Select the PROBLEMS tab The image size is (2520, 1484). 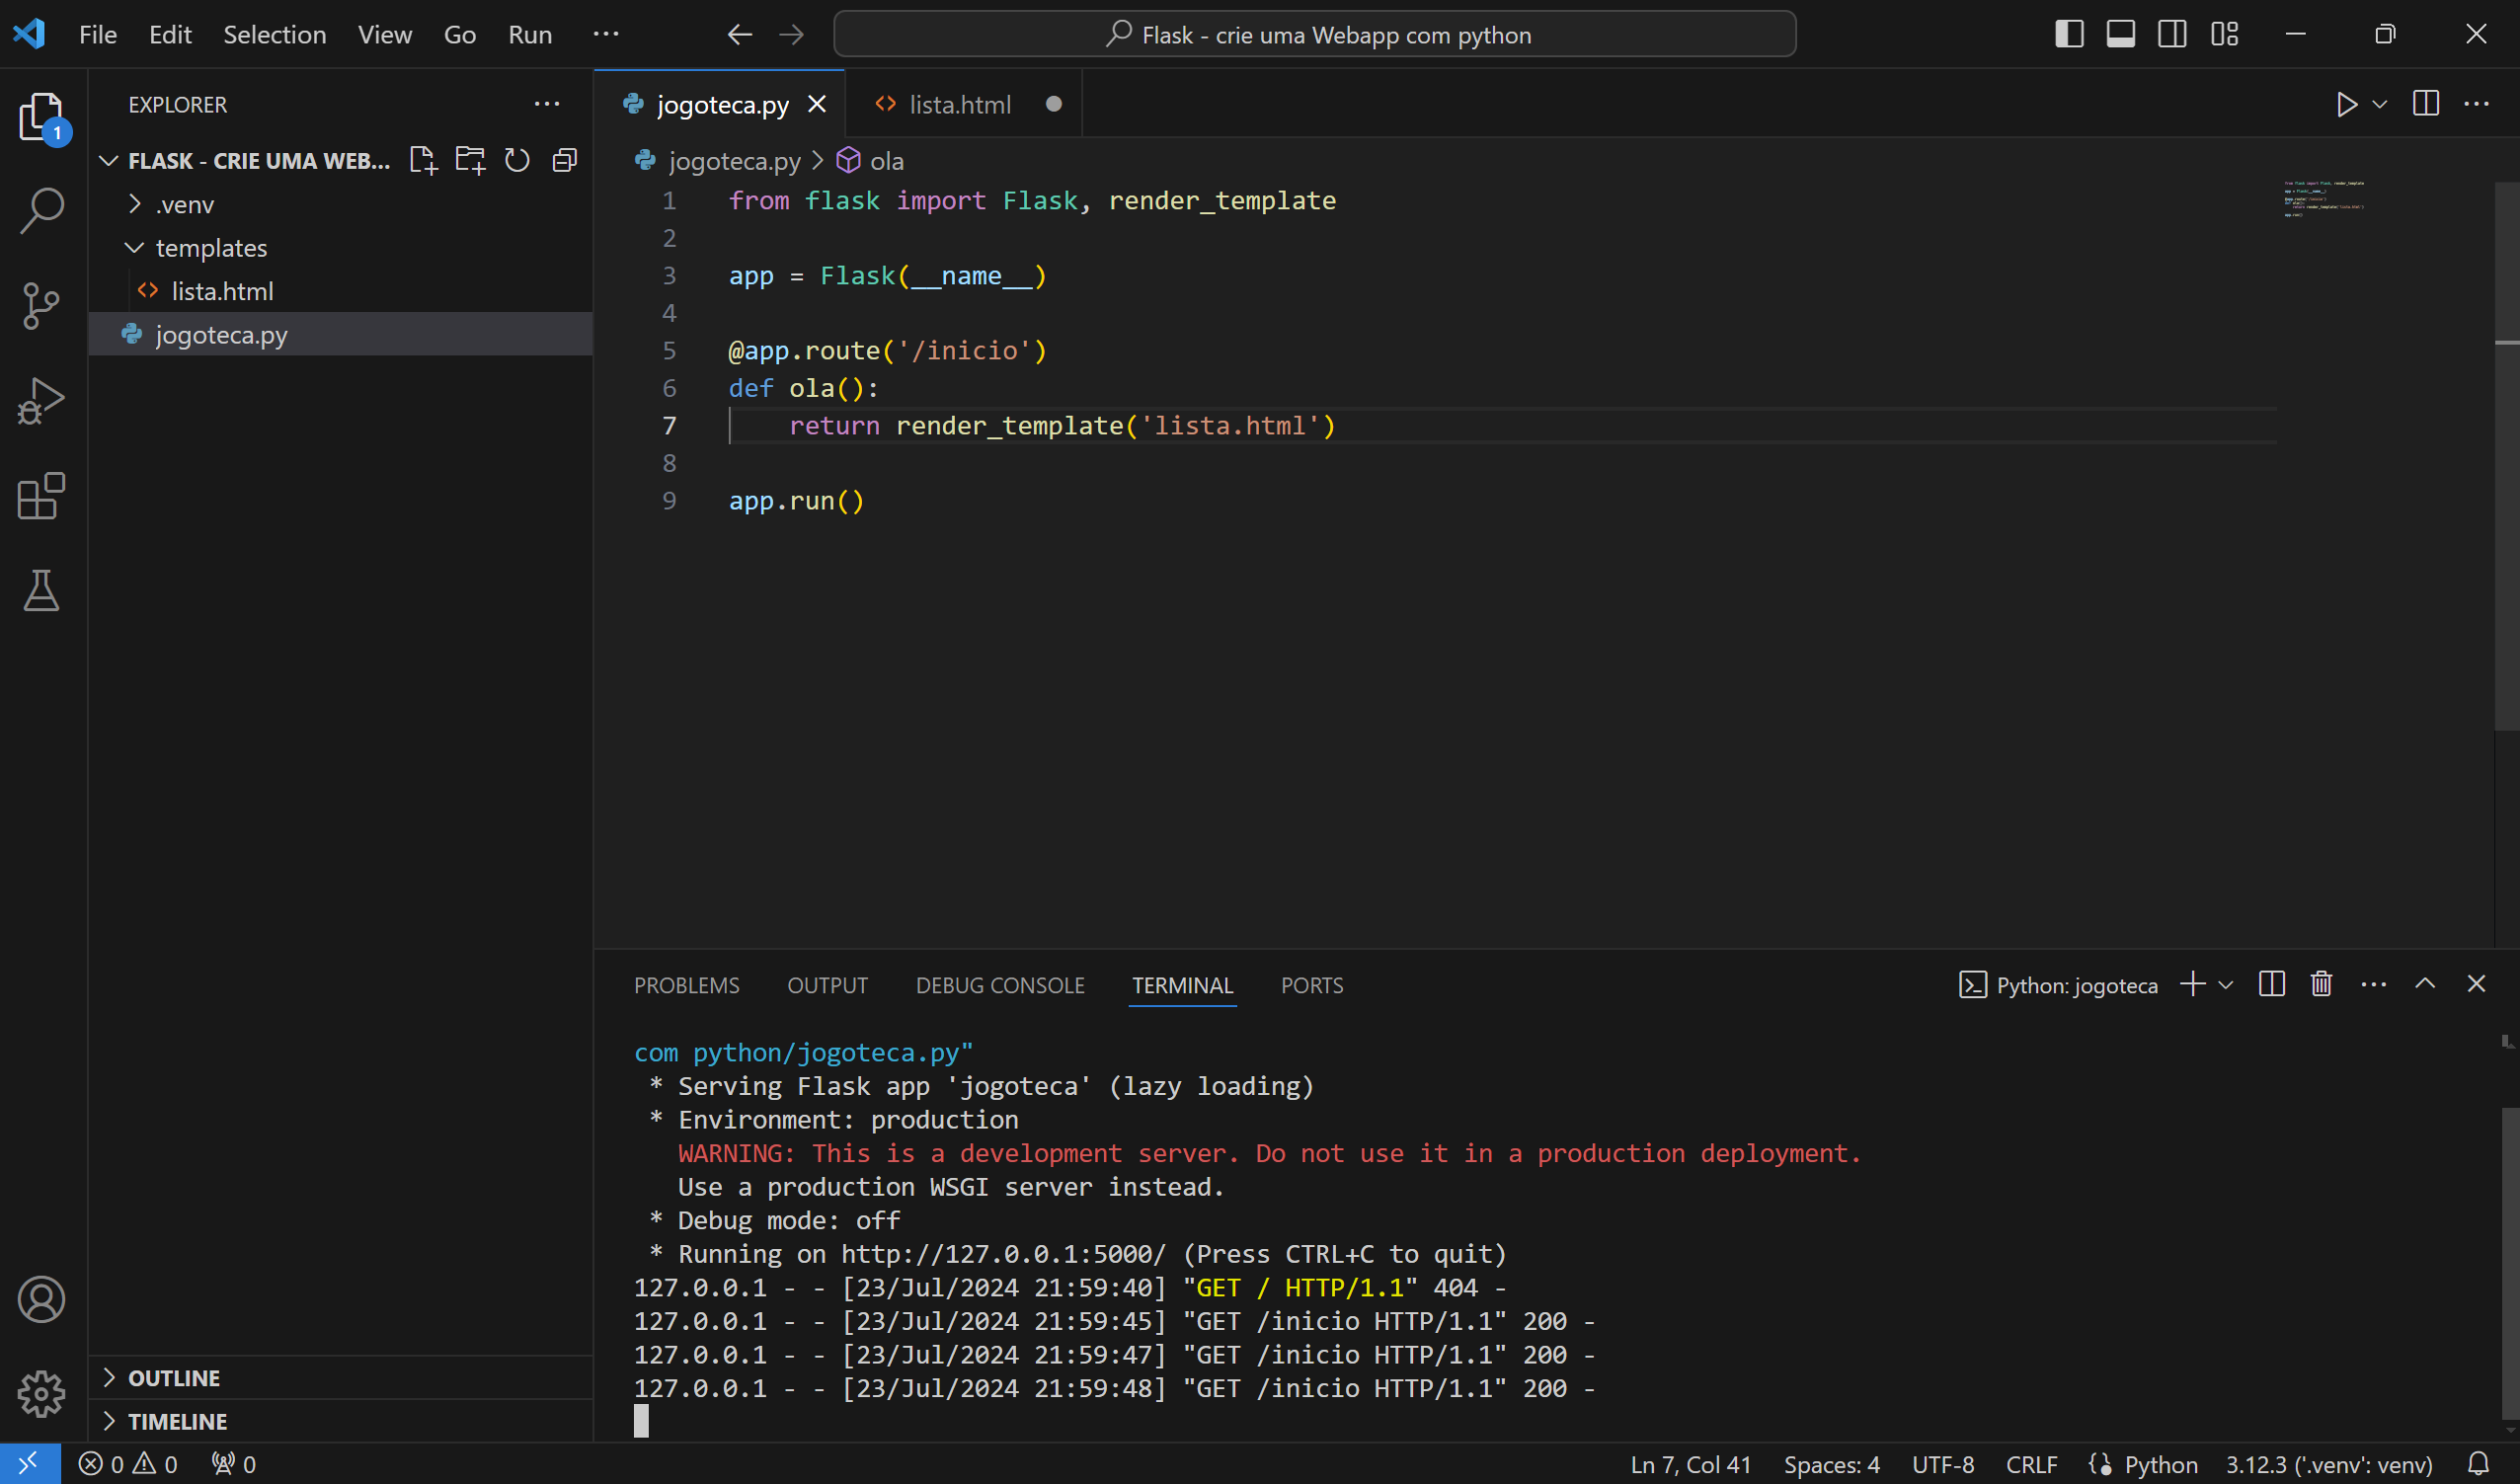pyautogui.click(x=687, y=984)
